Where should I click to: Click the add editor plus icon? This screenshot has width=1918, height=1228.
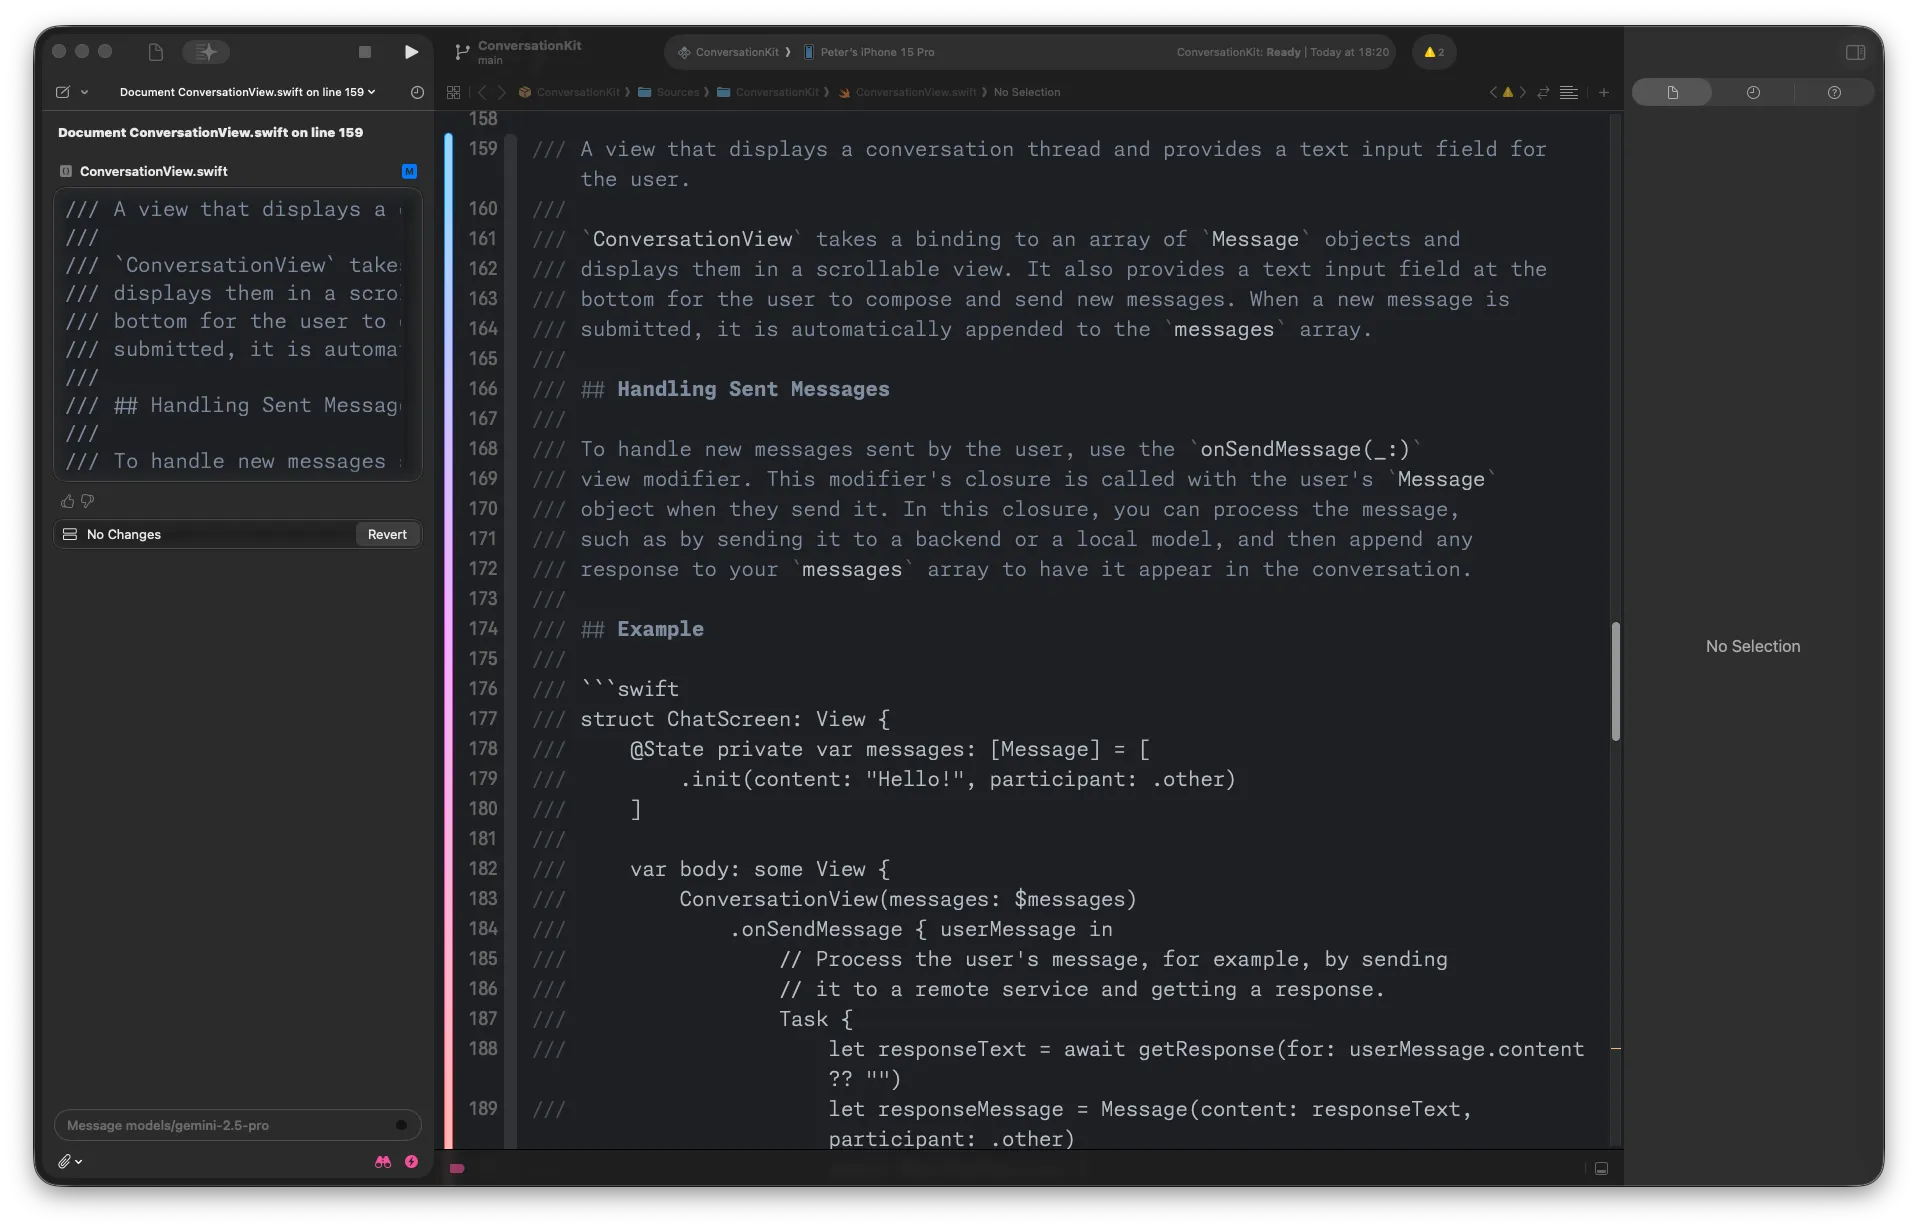(x=1603, y=92)
